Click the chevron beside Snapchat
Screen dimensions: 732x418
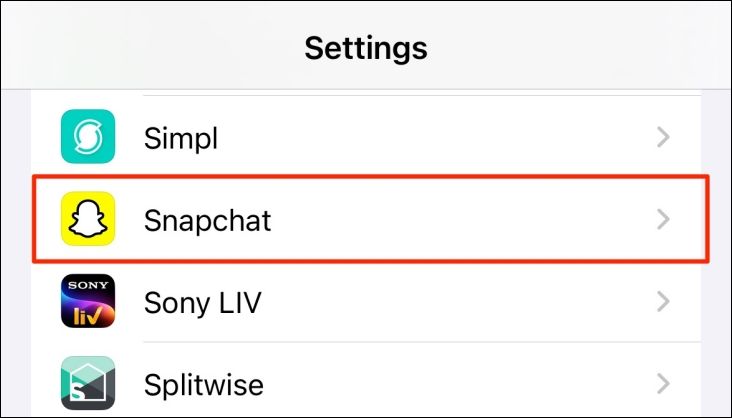click(662, 220)
